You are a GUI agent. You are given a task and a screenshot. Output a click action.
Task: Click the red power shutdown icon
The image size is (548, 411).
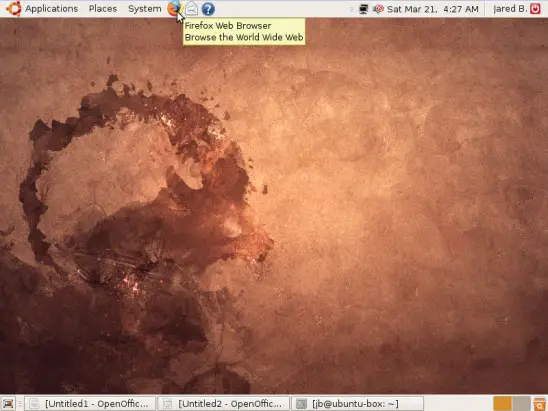pyautogui.click(x=535, y=8)
